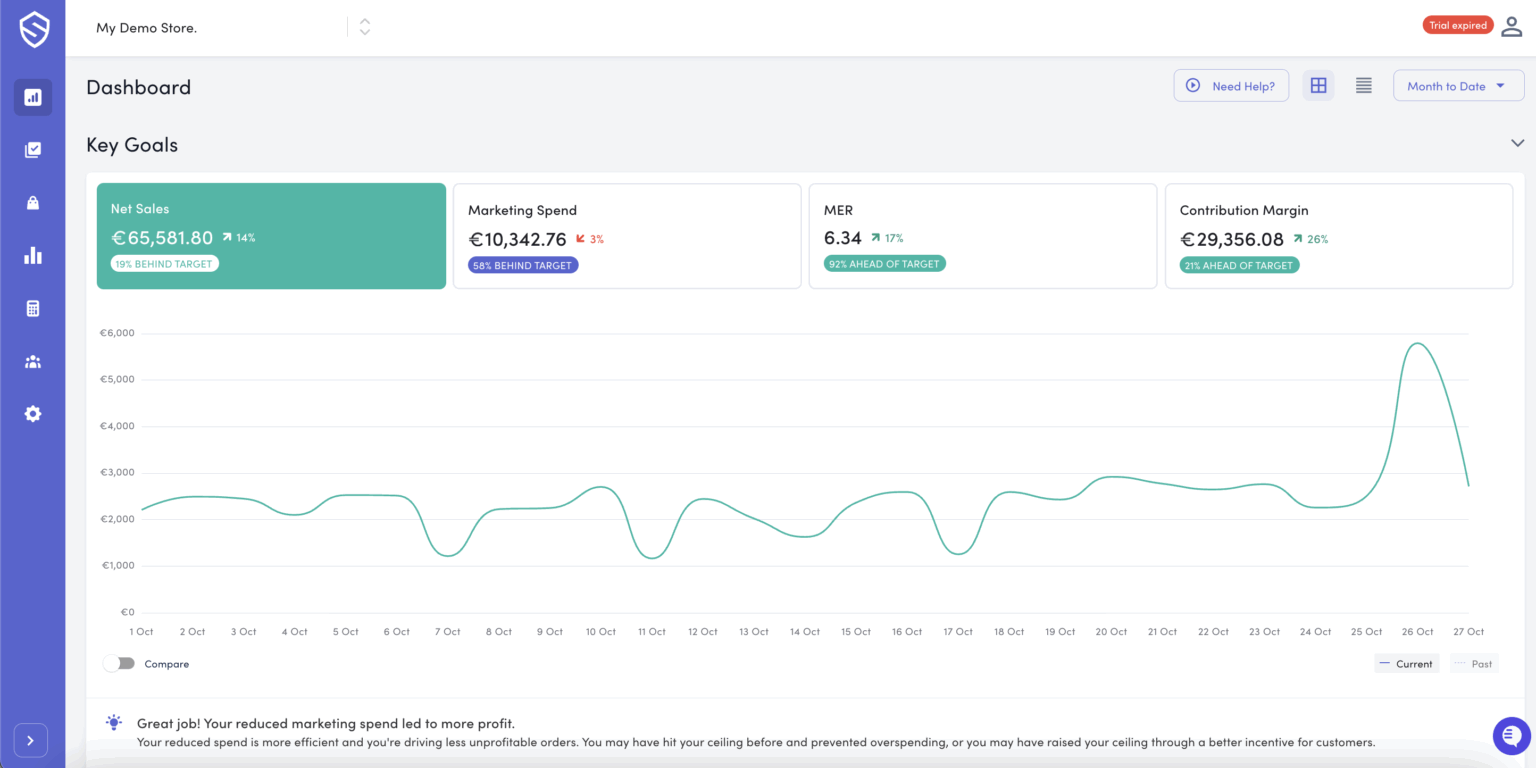This screenshot has width=1536, height=768.
Task: Open Settings via the gear icon
Action: [x=32, y=413]
